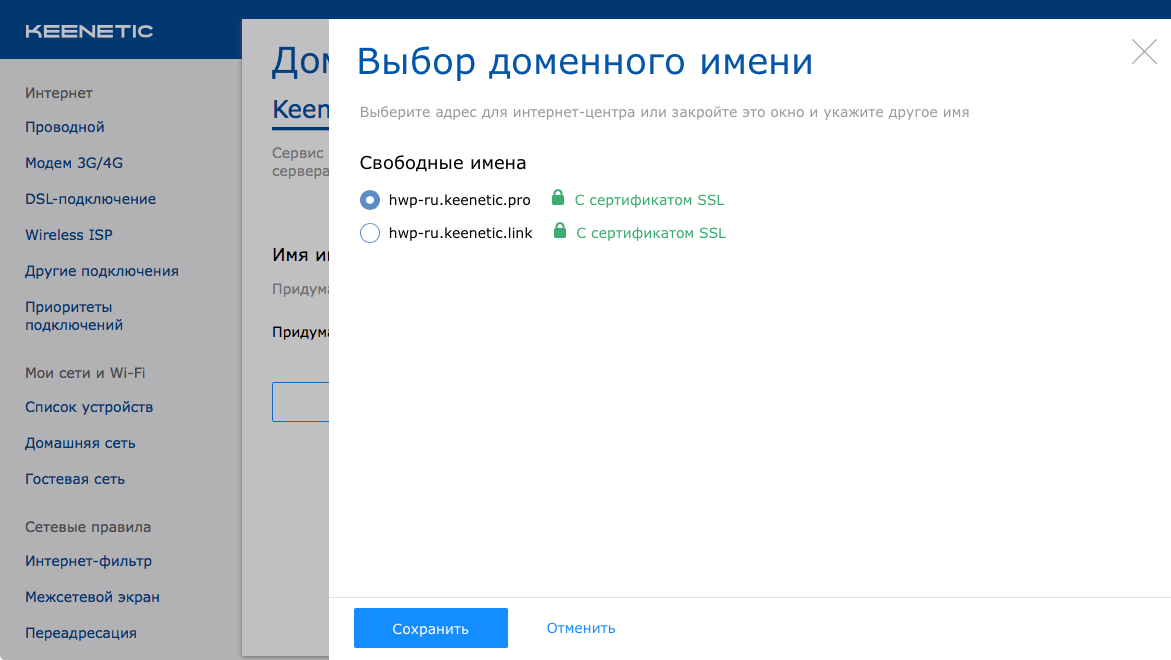The image size is (1171, 660).
Task: Click the green lock icon beside keenetic.link
Action: [560, 232]
